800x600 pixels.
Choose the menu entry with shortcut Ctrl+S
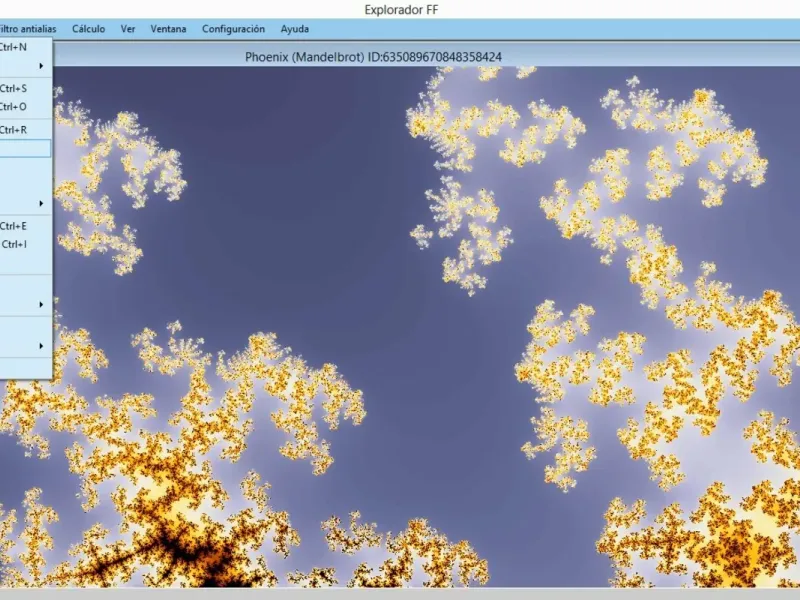click(x=26, y=88)
